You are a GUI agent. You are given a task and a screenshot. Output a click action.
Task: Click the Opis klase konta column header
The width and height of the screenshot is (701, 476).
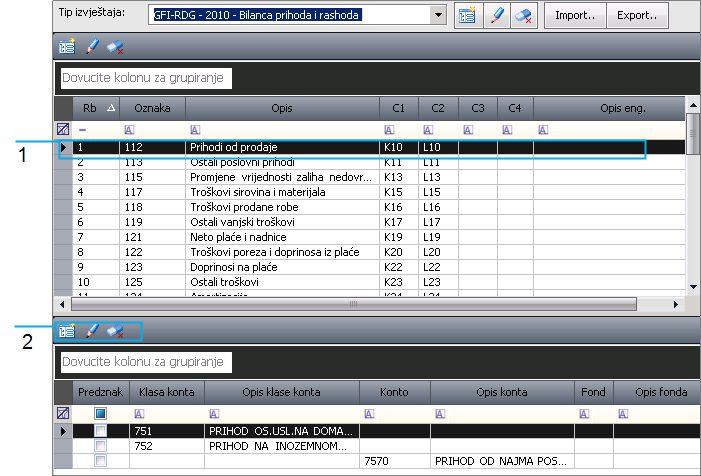click(282, 392)
